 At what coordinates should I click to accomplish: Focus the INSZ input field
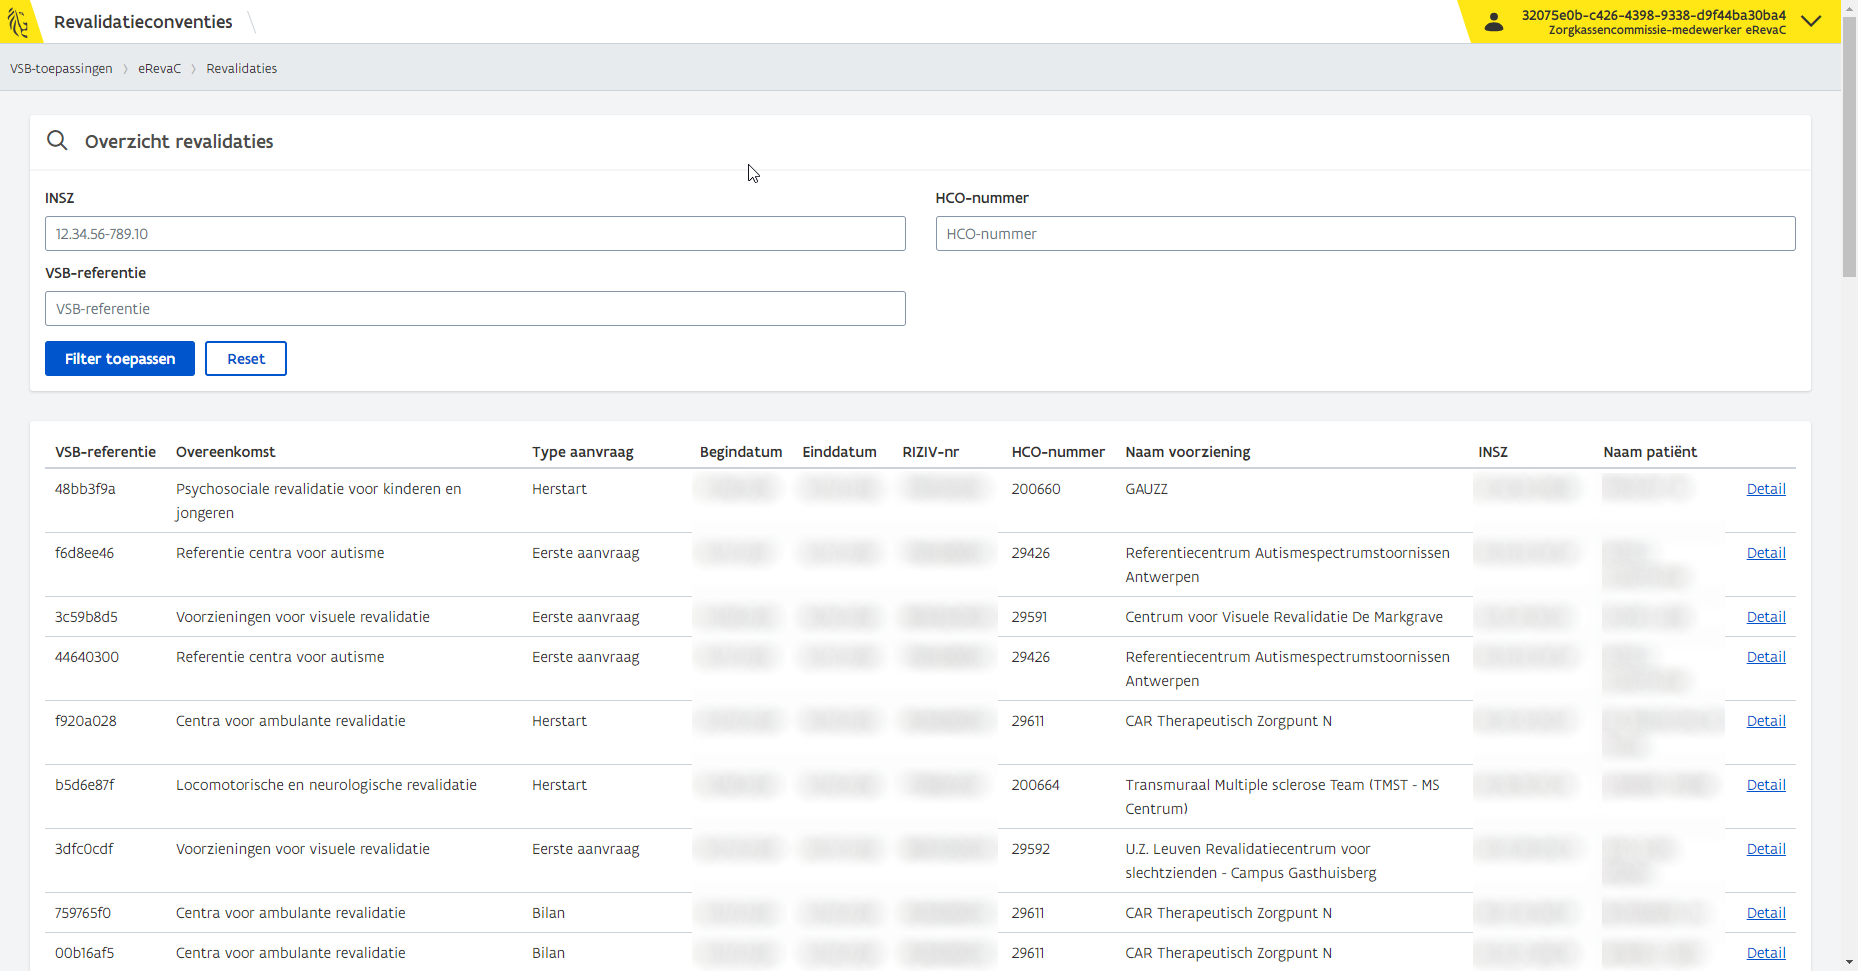click(x=475, y=234)
